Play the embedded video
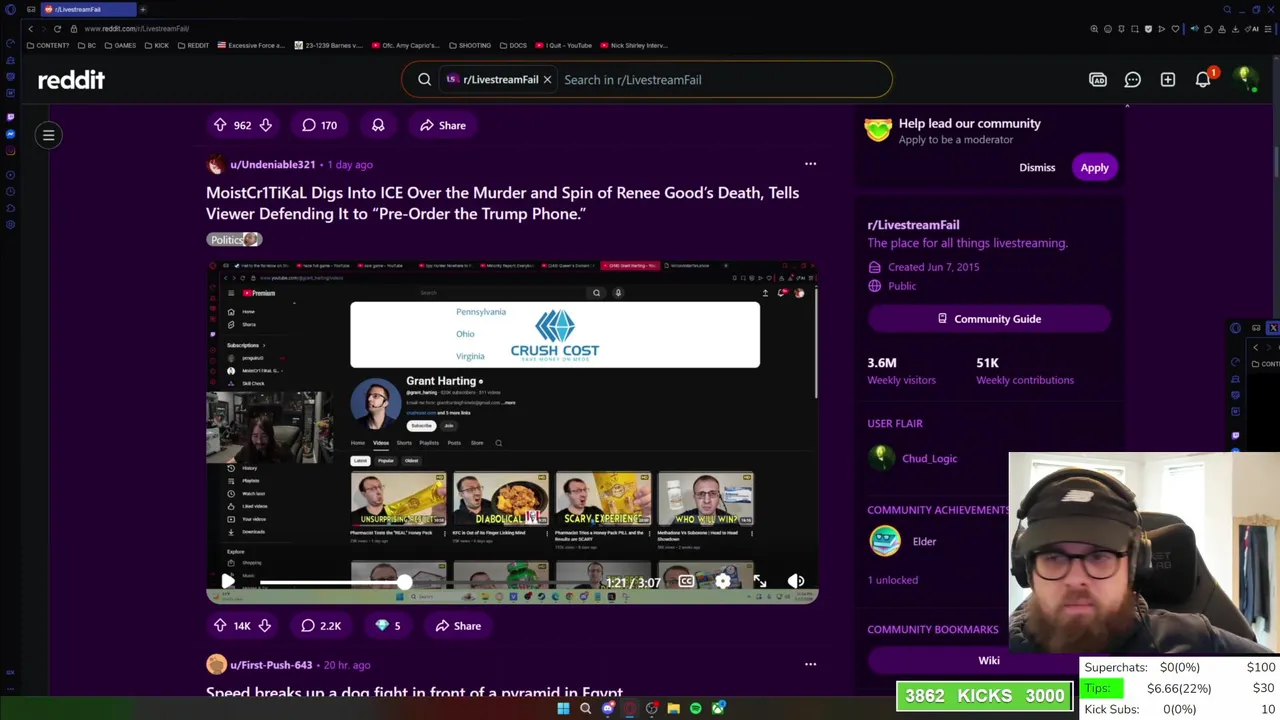This screenshot has height=720, width=1280. [227, 581]
